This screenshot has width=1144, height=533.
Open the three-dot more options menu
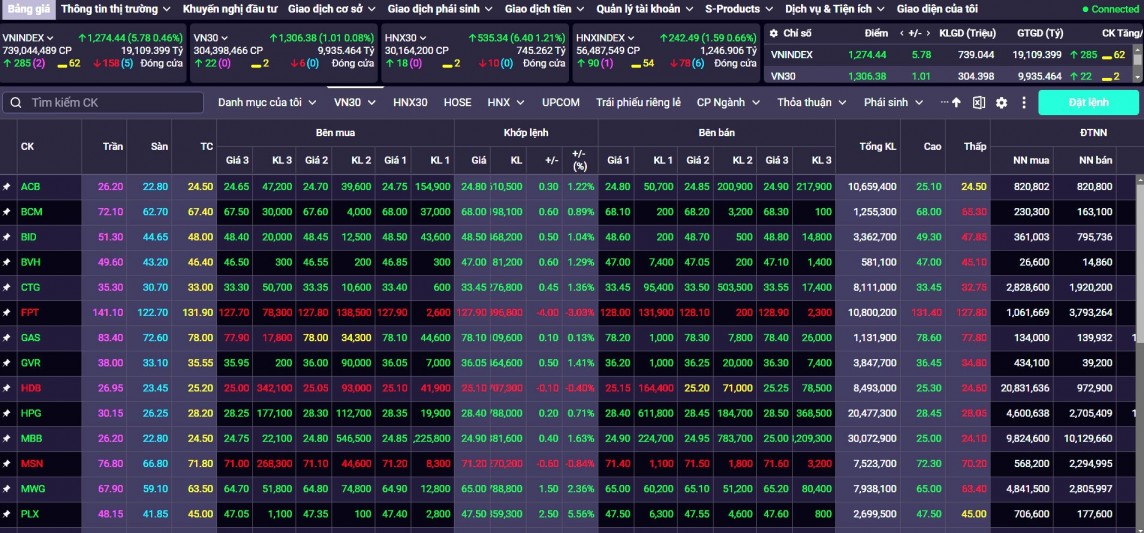tap(944, 103)
